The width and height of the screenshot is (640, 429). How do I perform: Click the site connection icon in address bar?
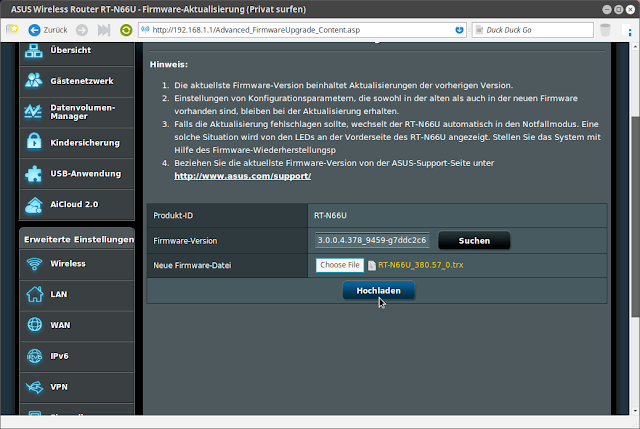pos(145,29)
